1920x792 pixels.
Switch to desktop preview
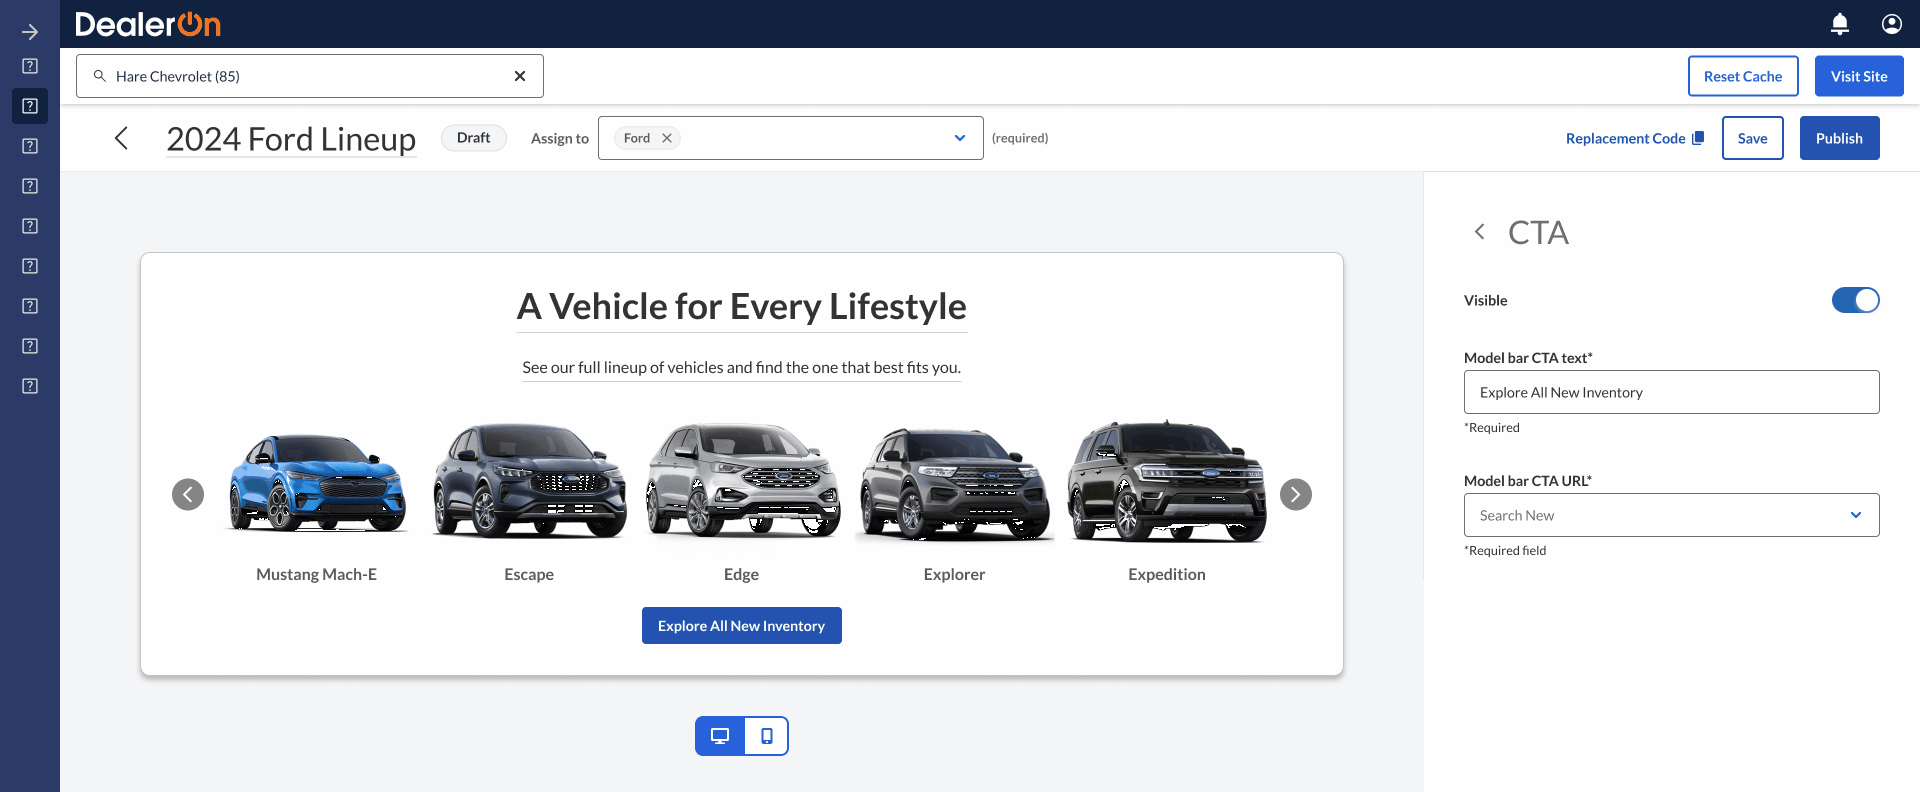point(720,736)
